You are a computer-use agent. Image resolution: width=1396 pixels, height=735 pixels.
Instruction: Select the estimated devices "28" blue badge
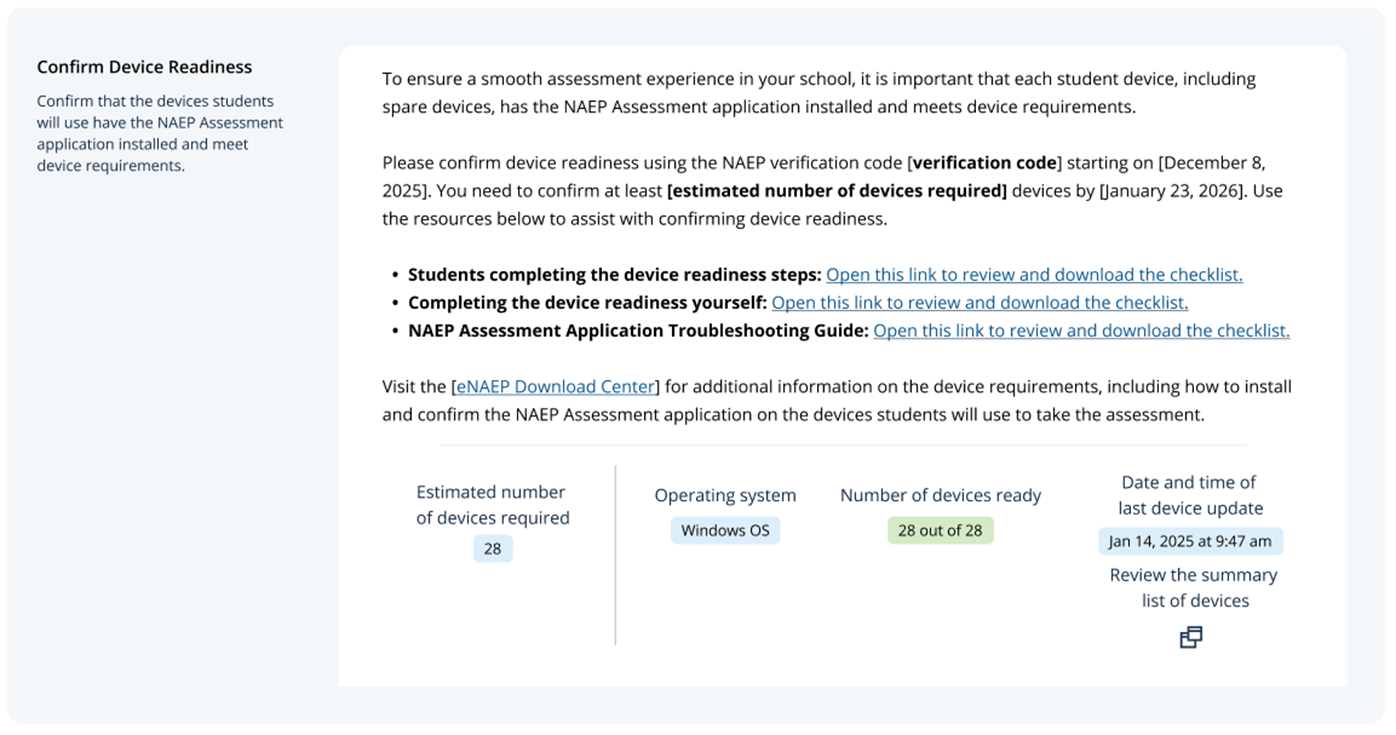pyautogui.click(x=492, y=549)
